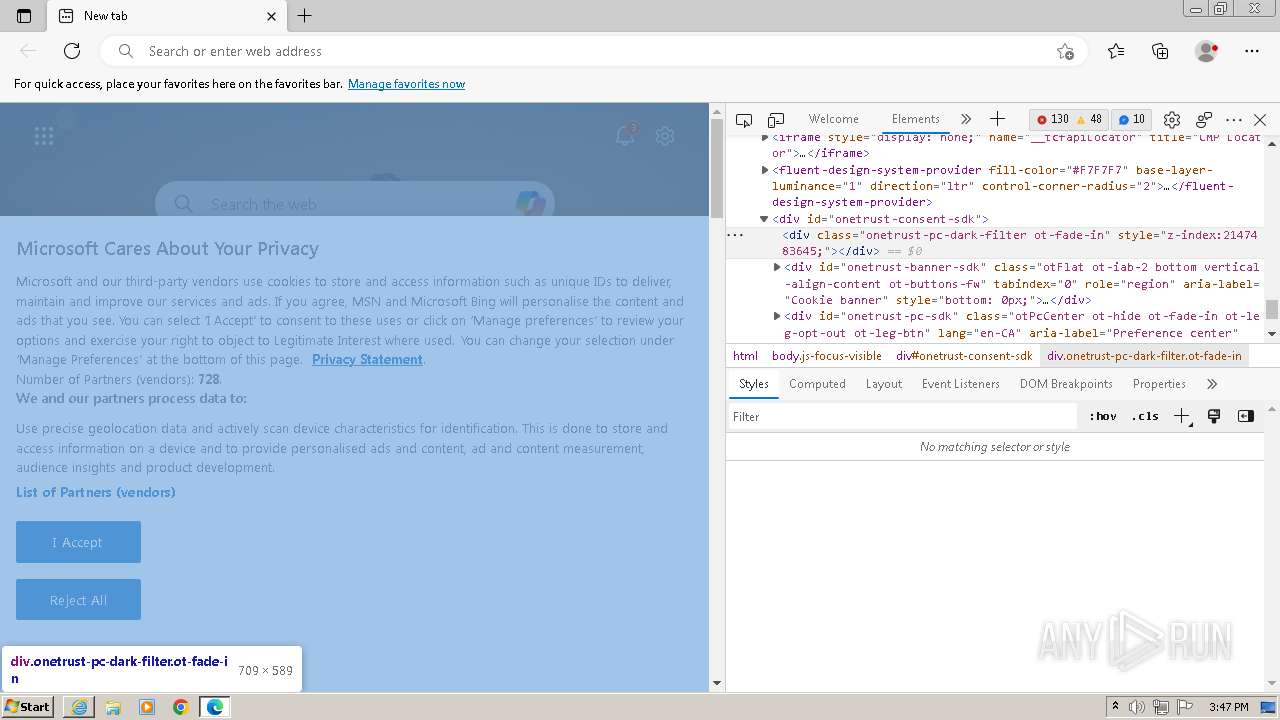The width and height of the screenshot is (1280, 720).
Task: Open File Explorer from taskbar
Action: click(113, 707)
